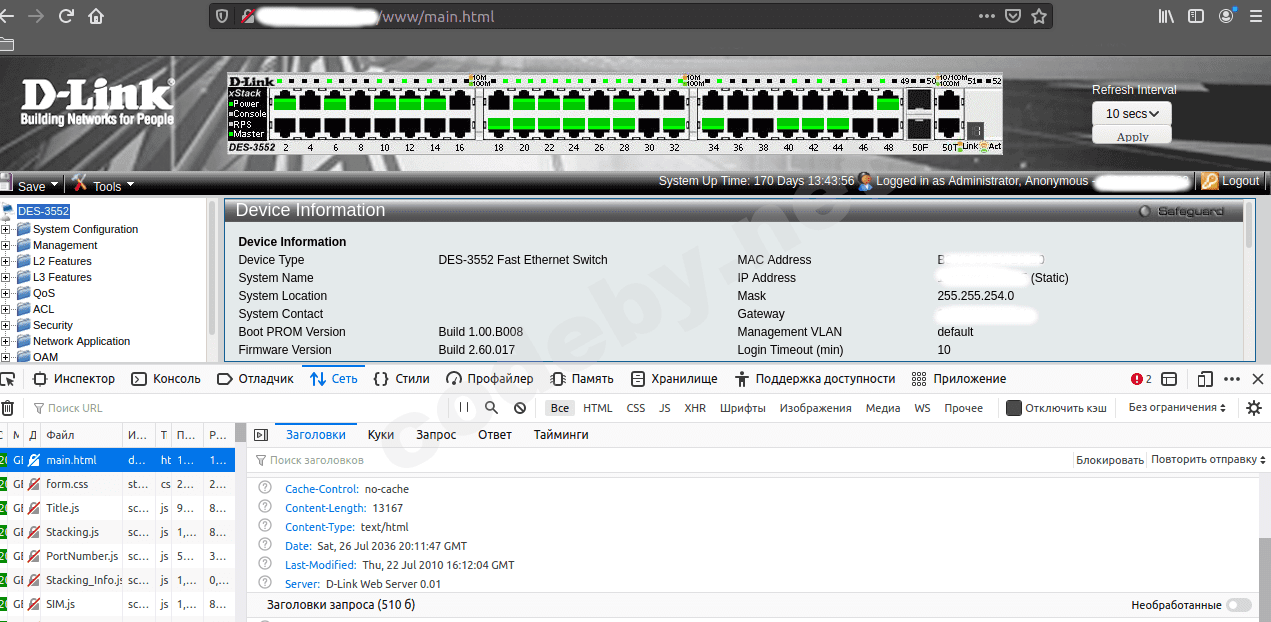Click the Logout key icon
1271x622 pixels.
(1210, 181)
